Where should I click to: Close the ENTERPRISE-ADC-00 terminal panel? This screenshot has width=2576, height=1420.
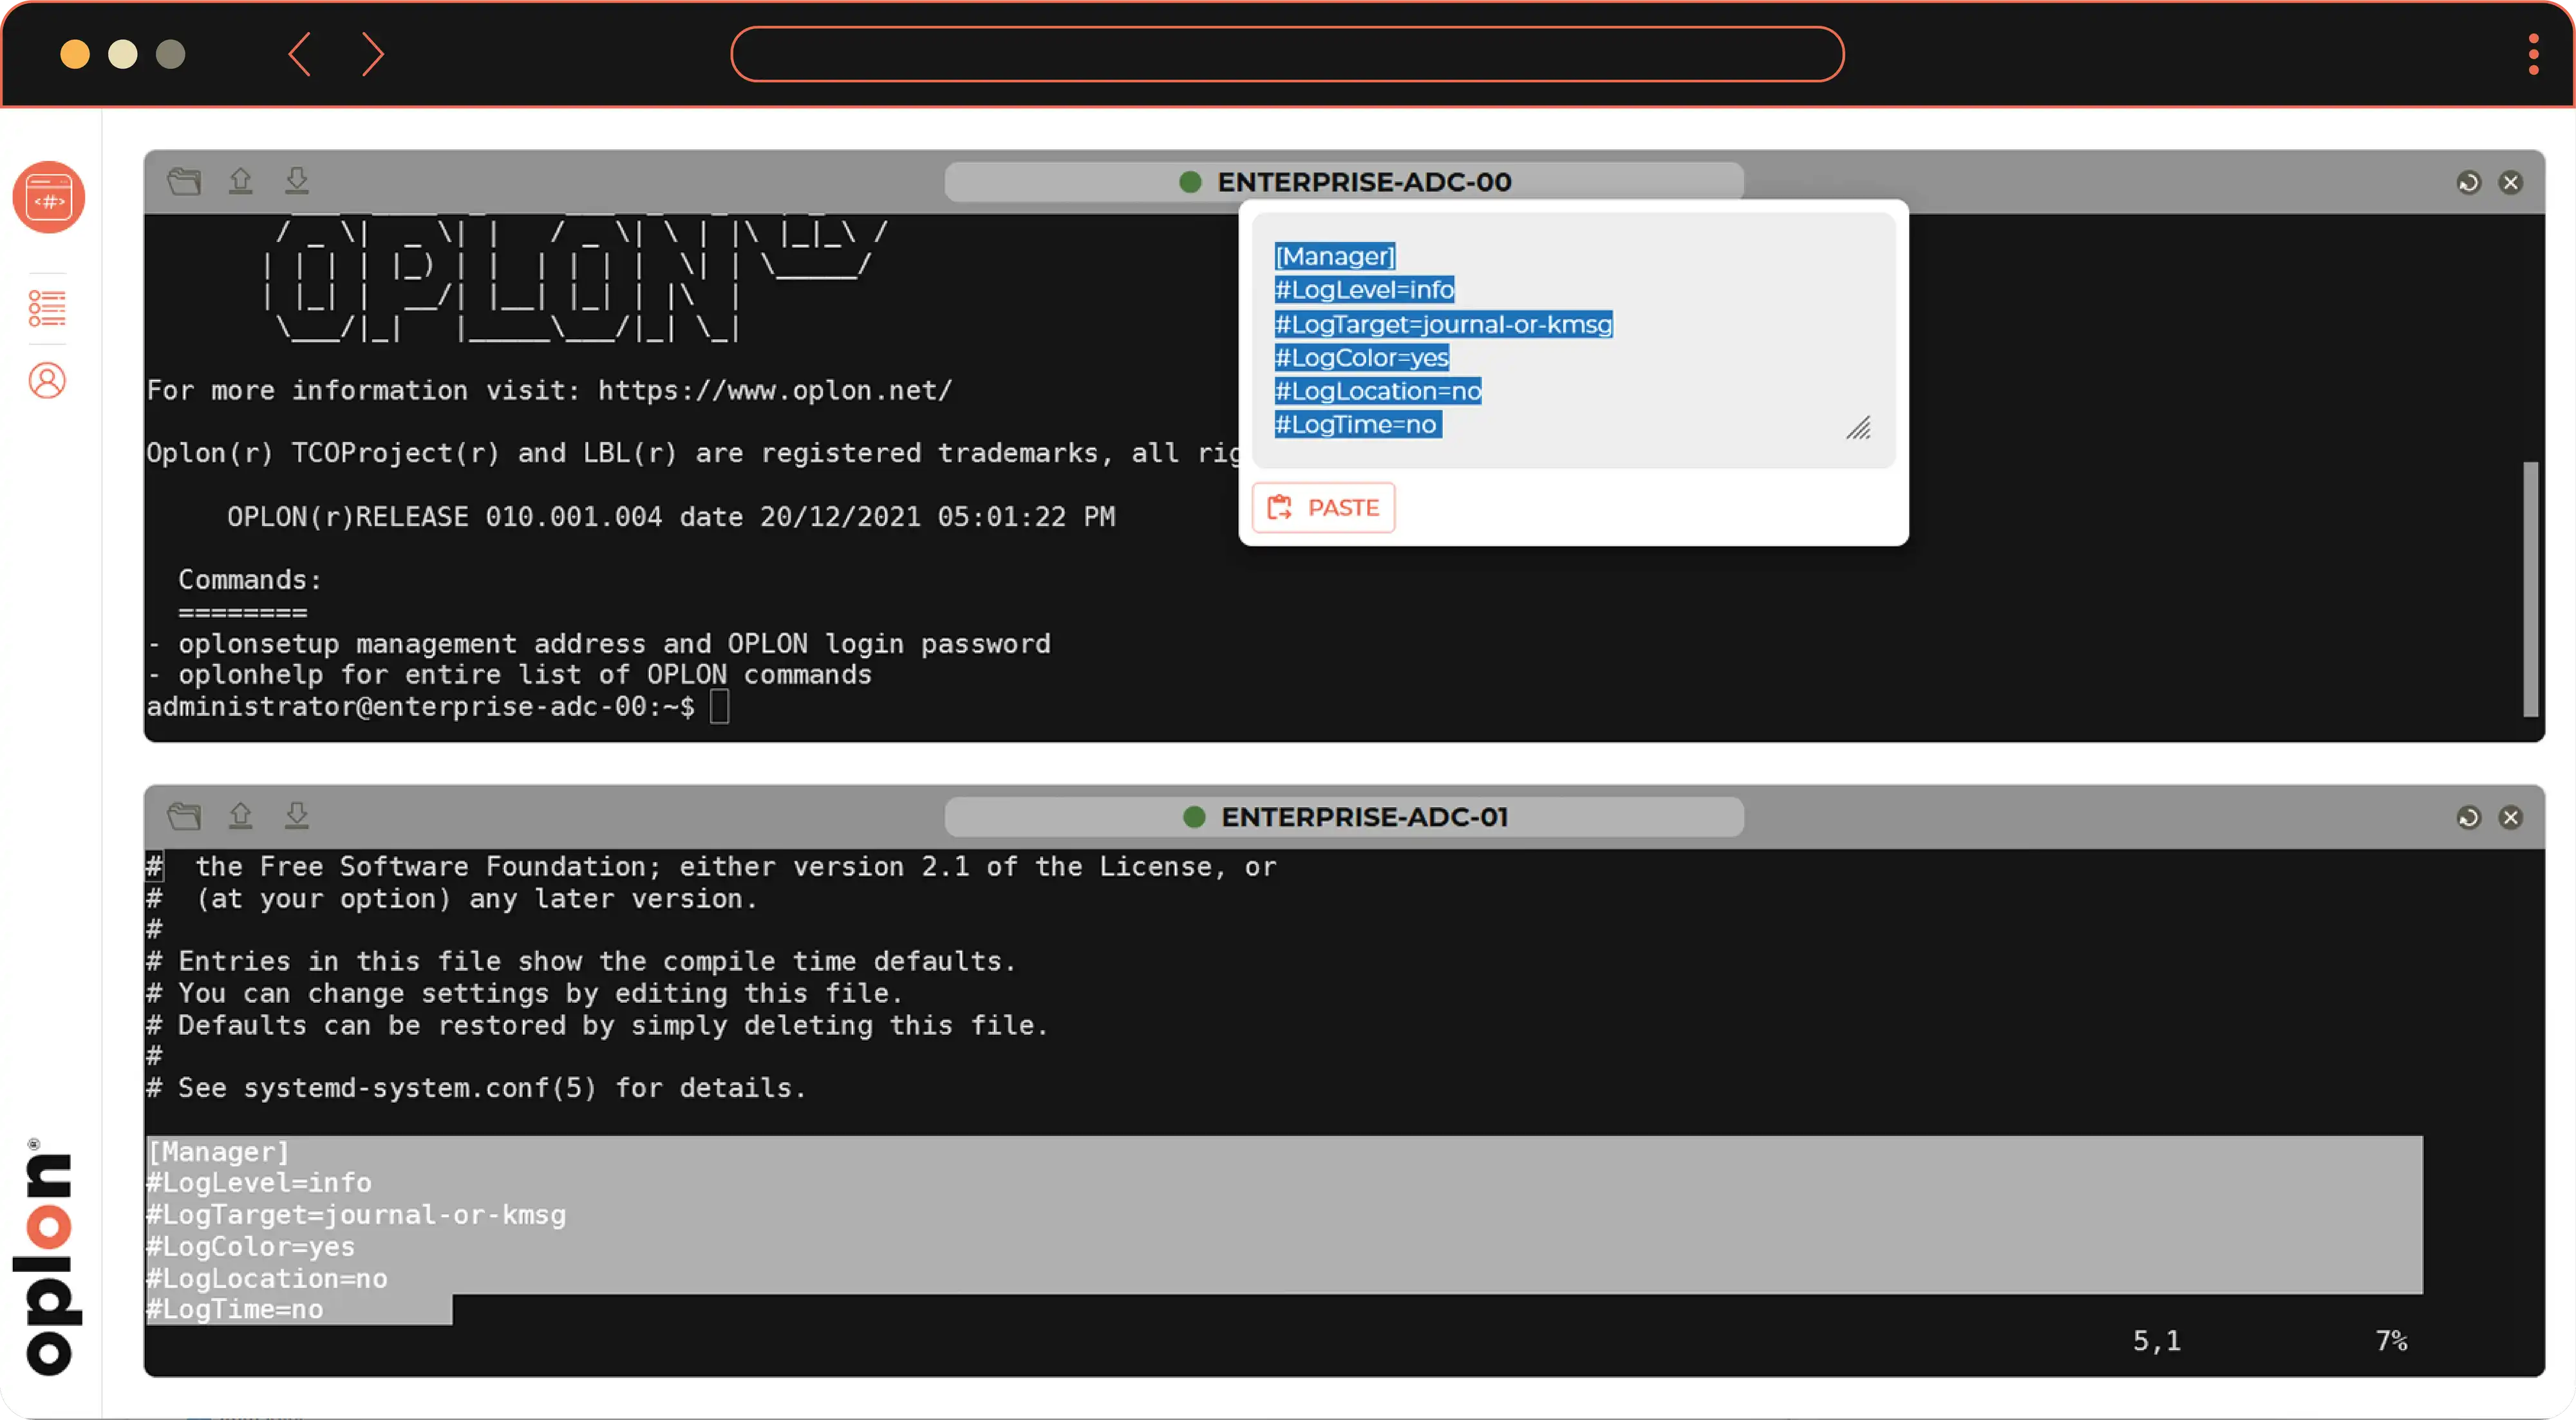point(2510,182)
